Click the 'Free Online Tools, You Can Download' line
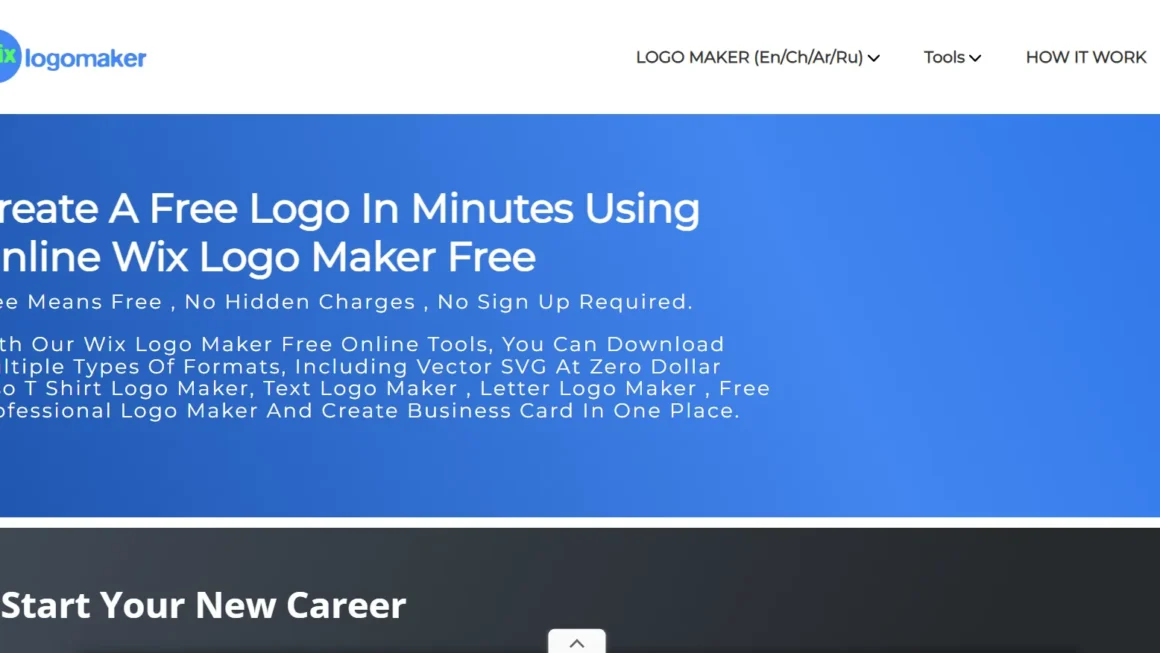 coord(503,345)
